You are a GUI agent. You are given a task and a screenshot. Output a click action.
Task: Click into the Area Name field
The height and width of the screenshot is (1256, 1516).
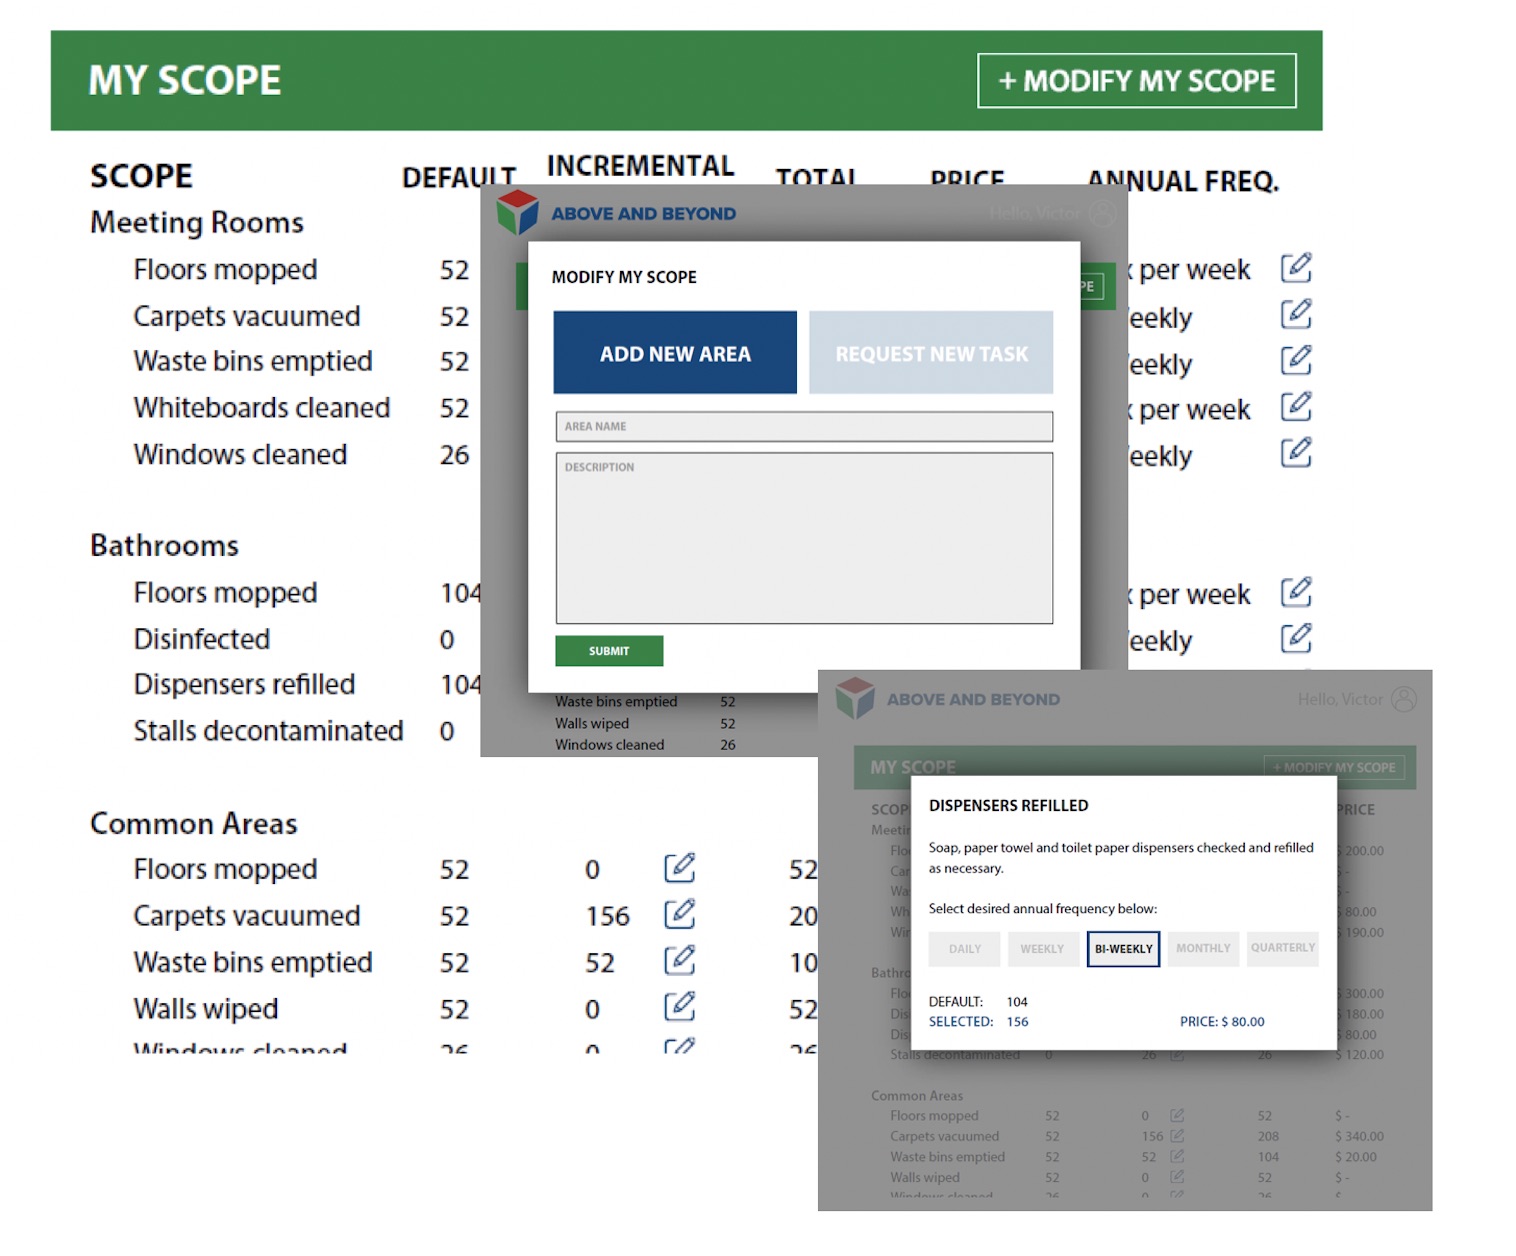click(804, 426)
